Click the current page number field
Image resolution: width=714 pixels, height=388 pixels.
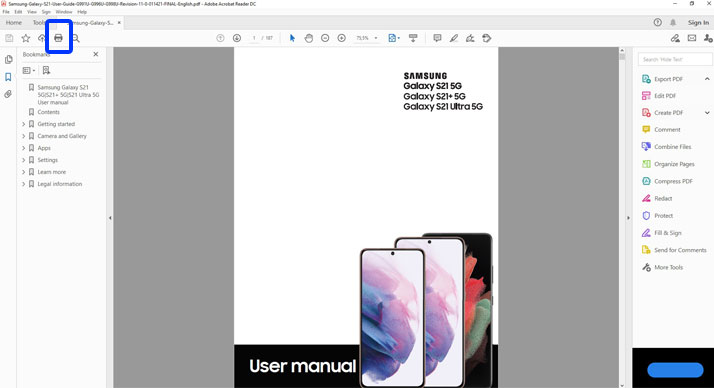(x=254, y=38)
